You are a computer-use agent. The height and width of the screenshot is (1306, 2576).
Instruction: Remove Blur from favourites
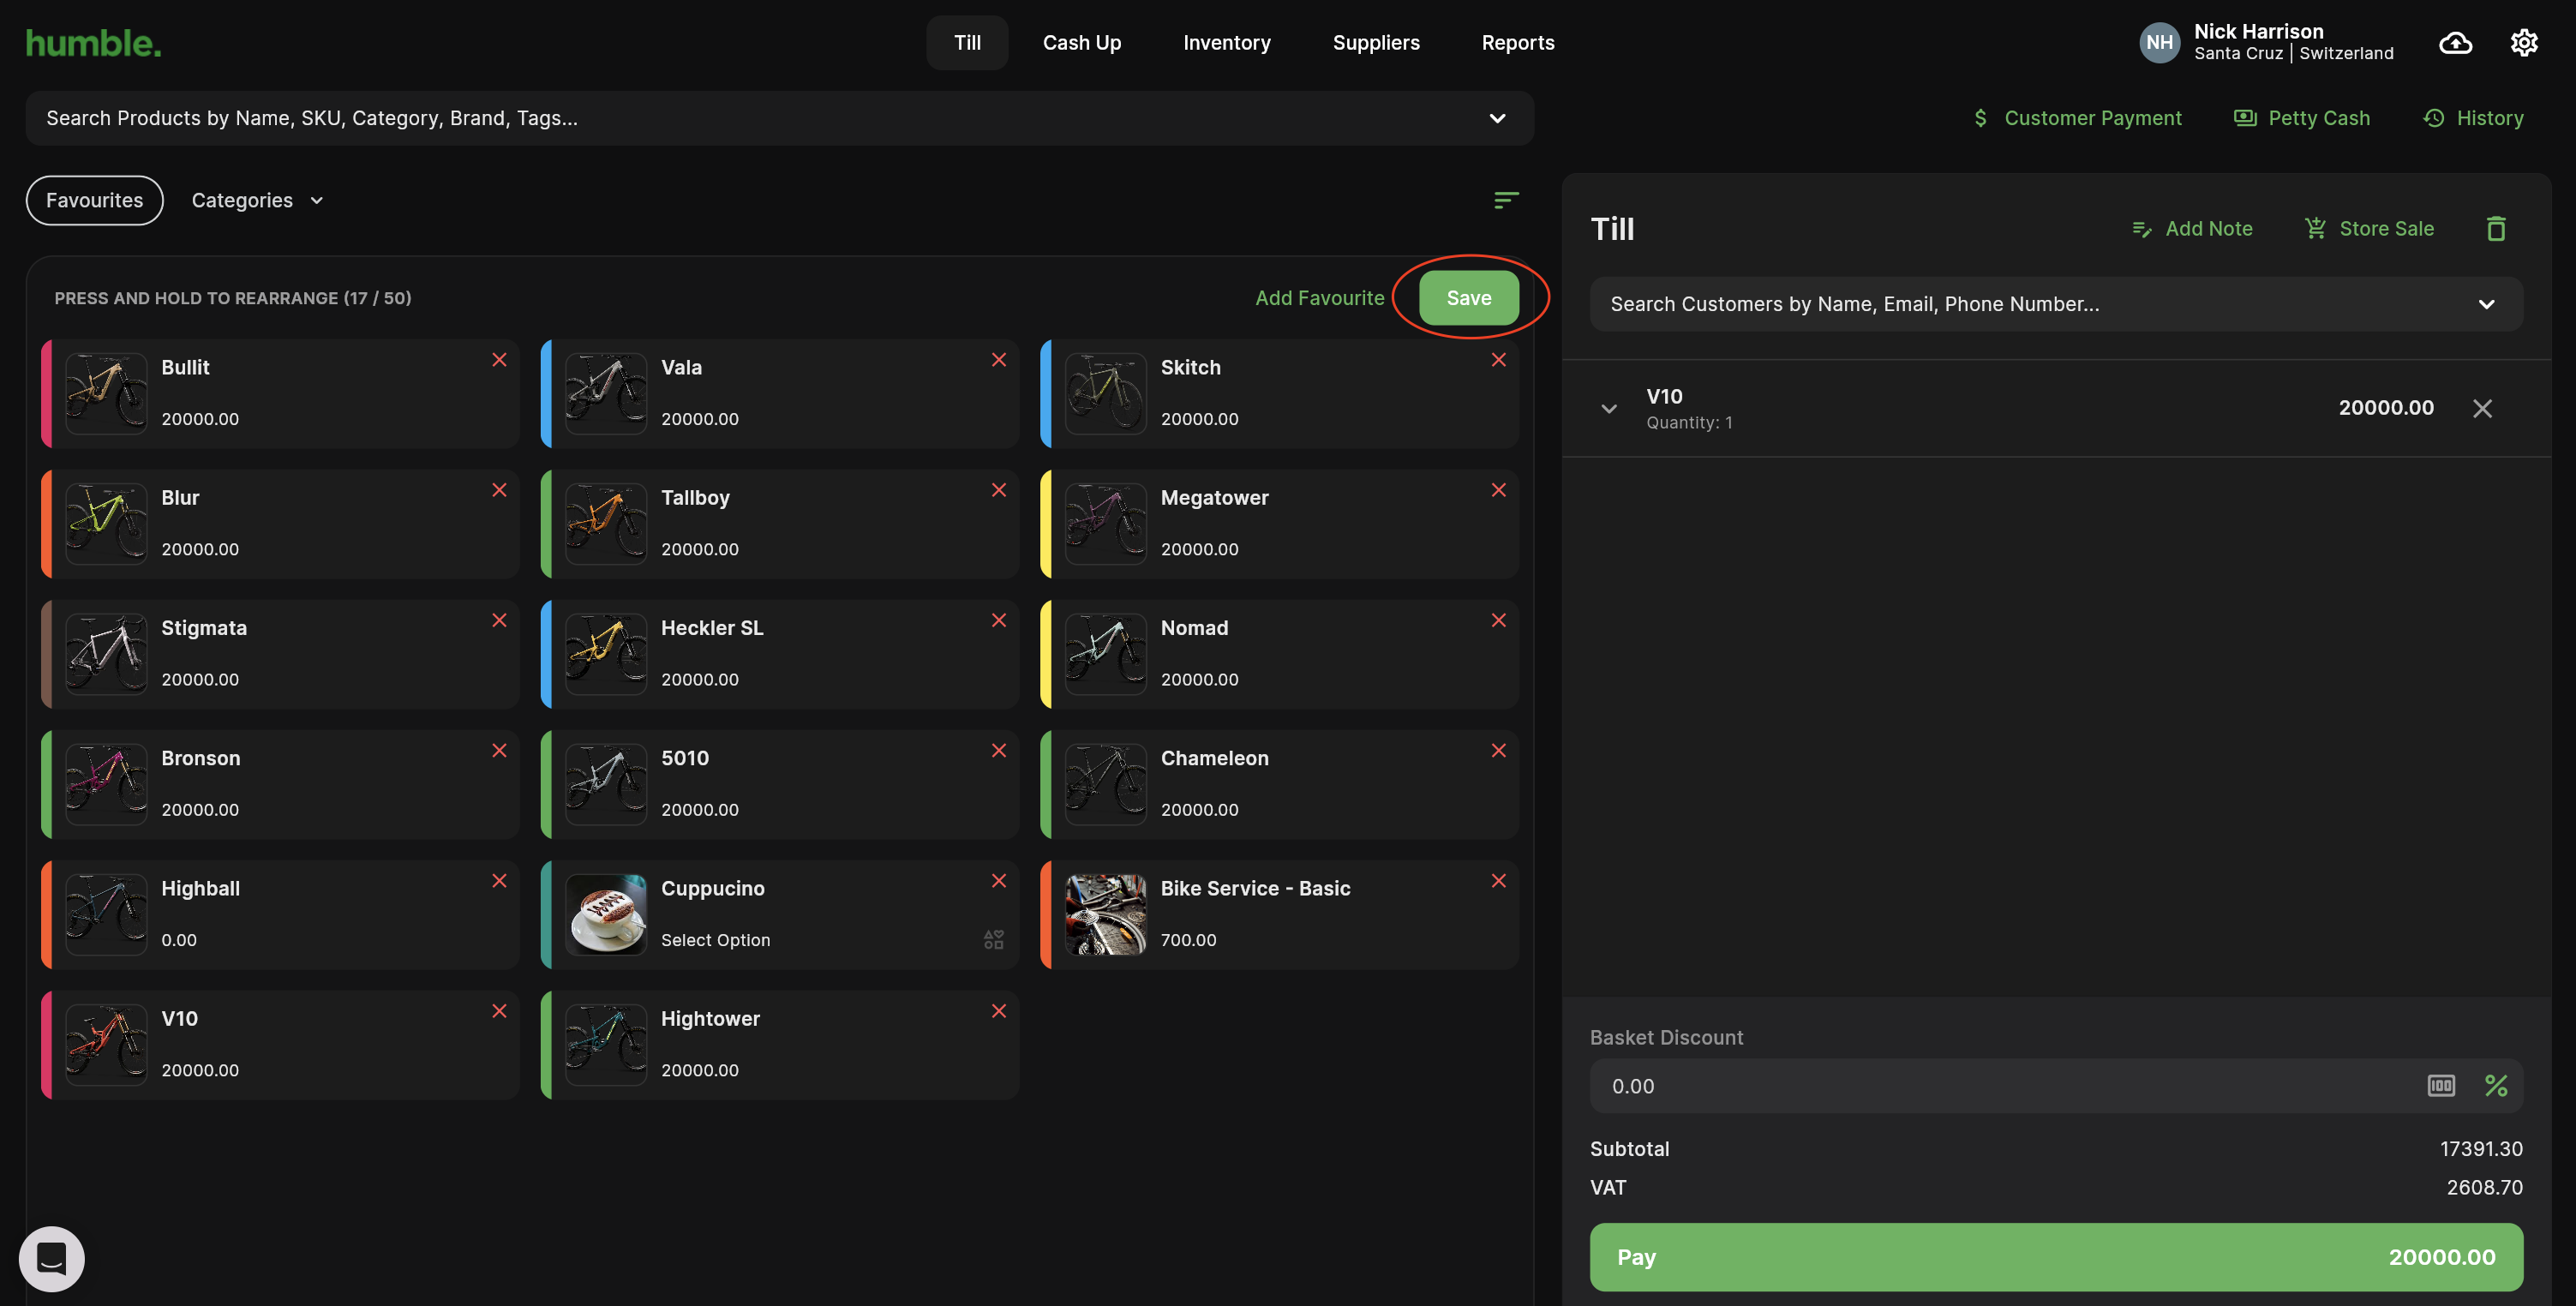point(499,490)
